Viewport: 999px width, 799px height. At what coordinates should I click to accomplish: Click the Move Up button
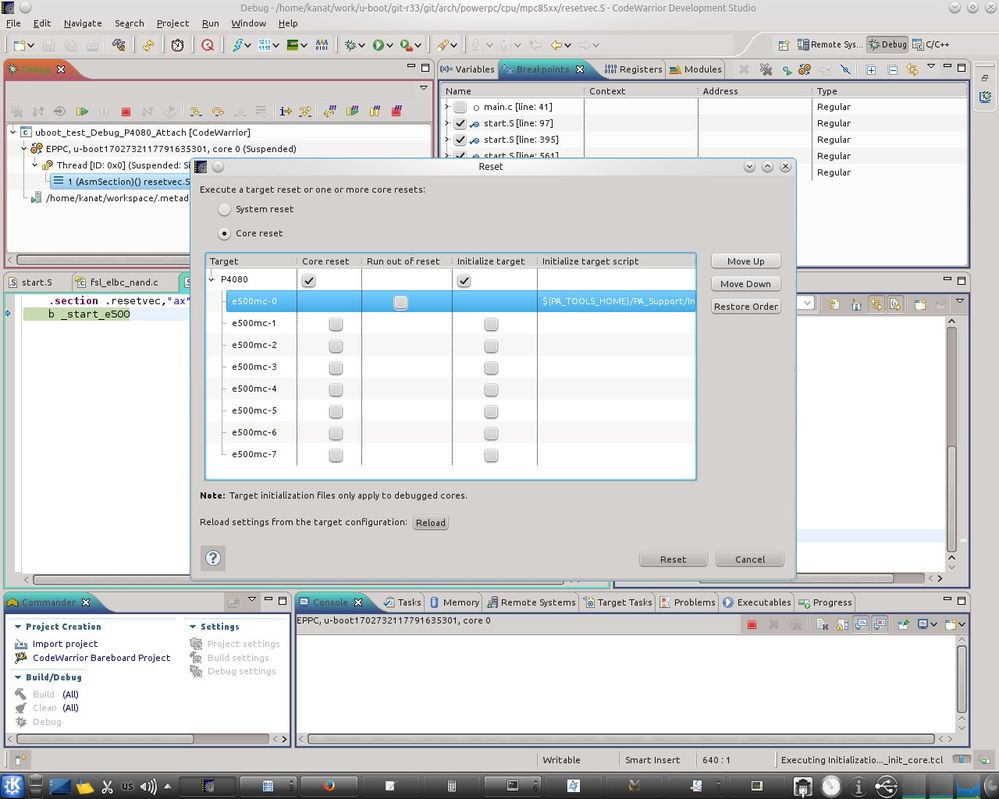tap(745, 261)
